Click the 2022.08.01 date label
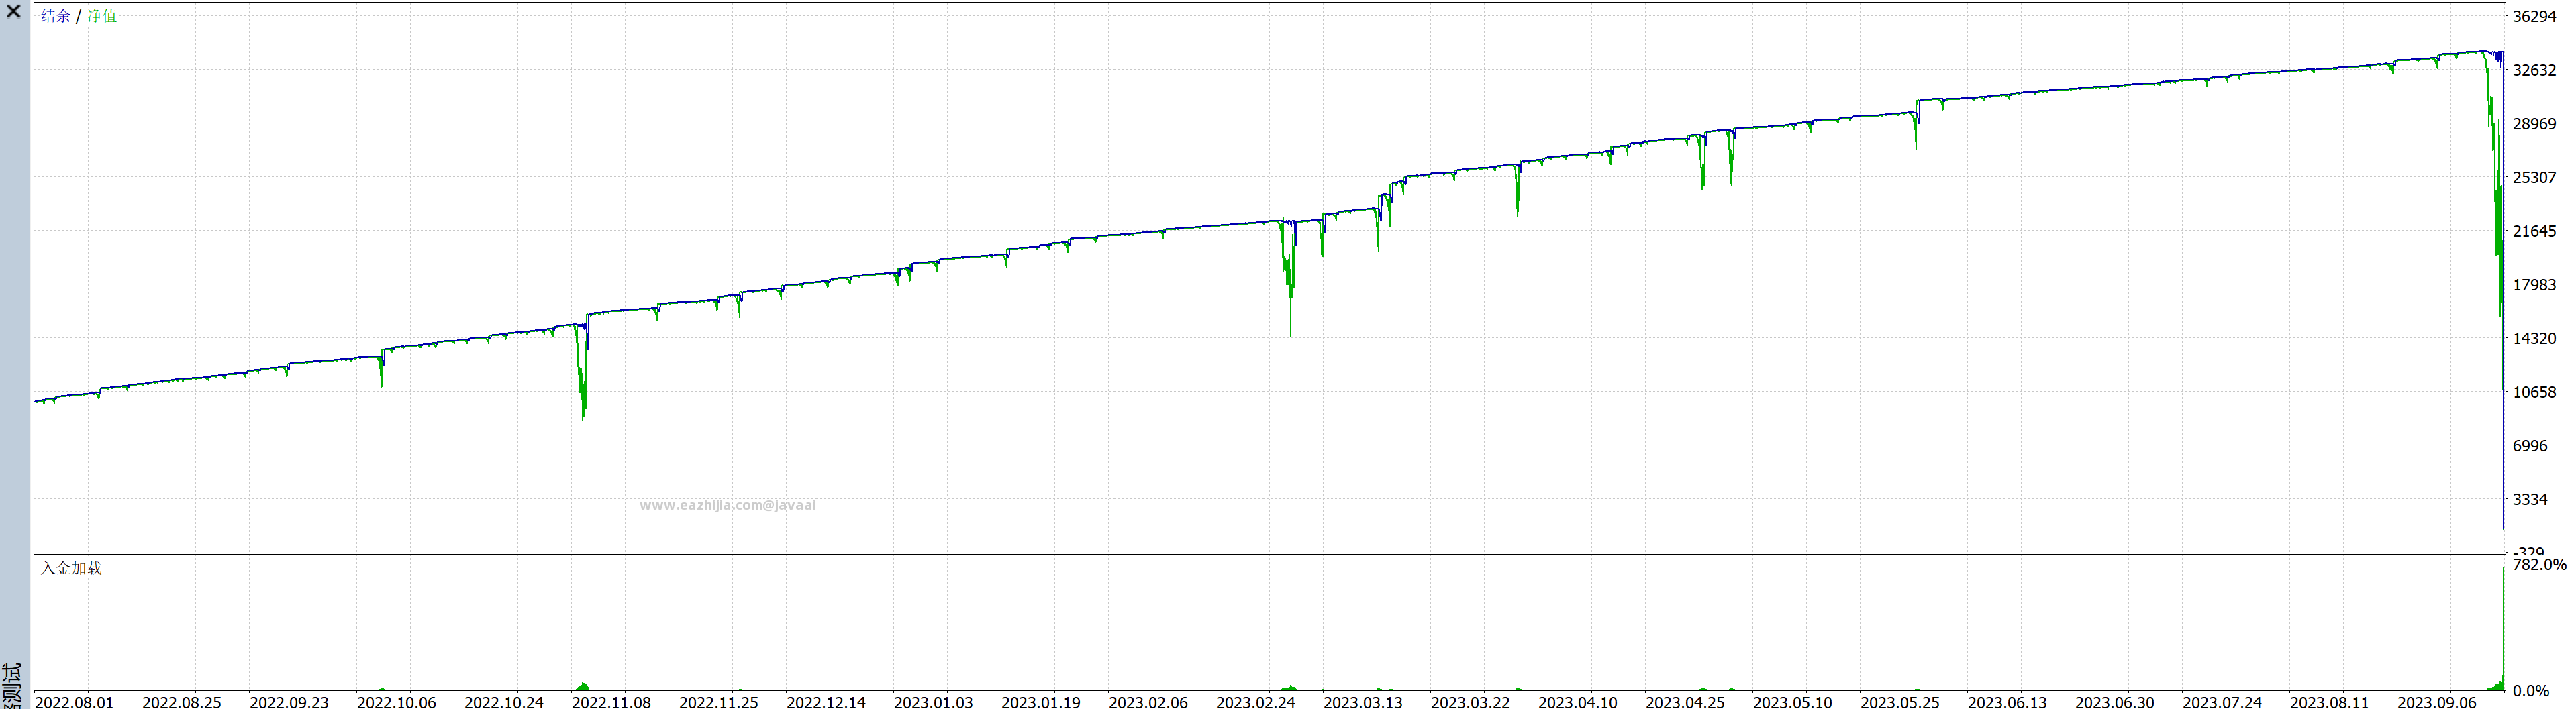Viewport: 2576px width, 709px height. point(74,703)
